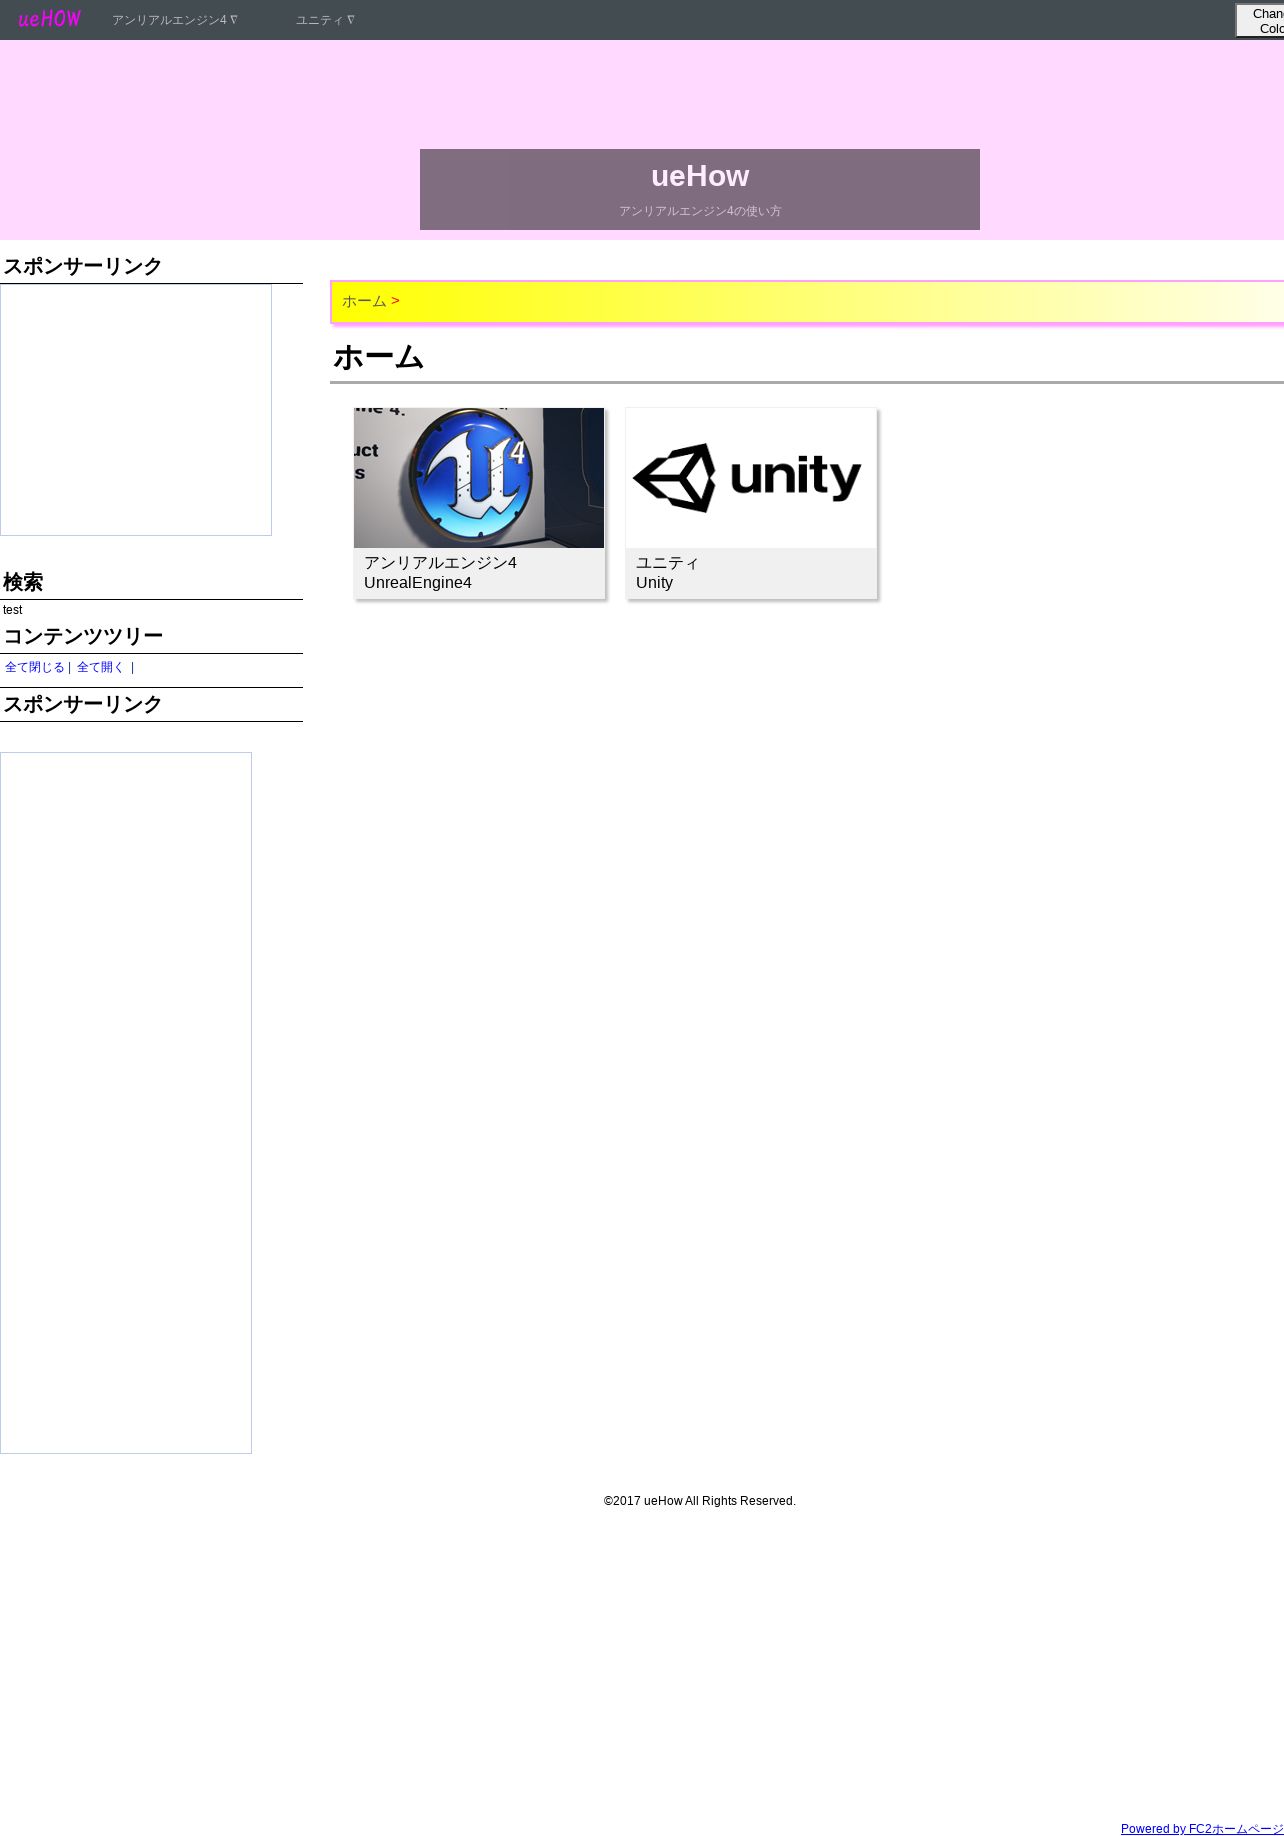
Task: Click the upper sponsor ad box
Action: click(136, 410)
